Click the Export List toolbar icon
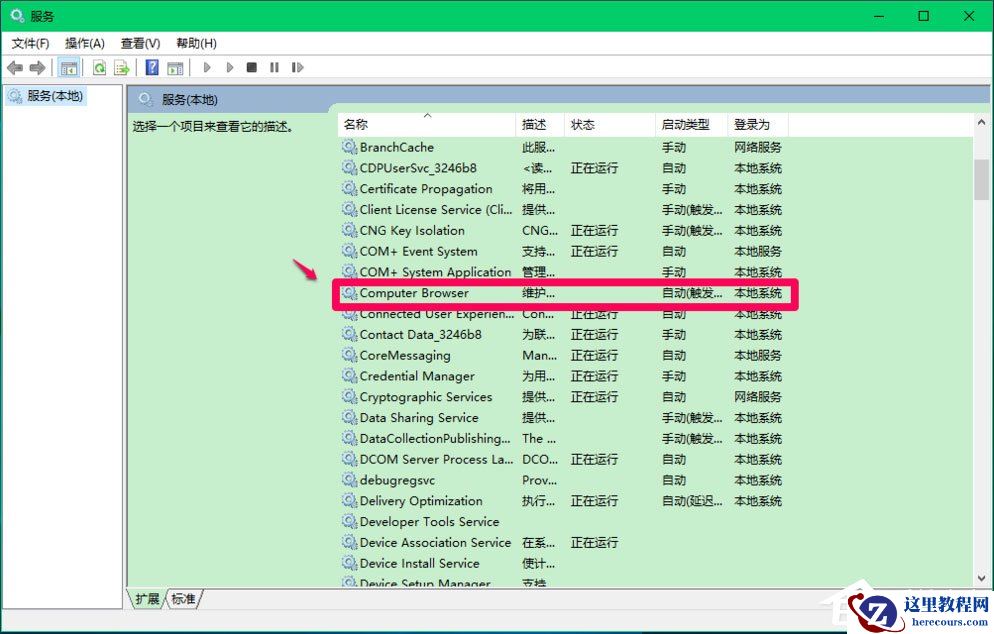This screenshot has width=994, height=634. [121, 67]
